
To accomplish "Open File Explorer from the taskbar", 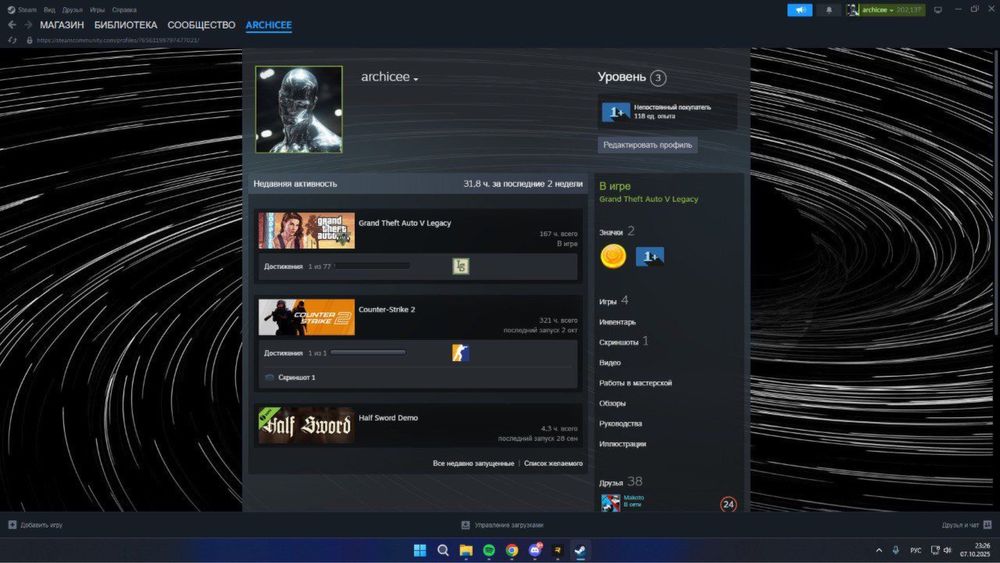I will (466, 550).
